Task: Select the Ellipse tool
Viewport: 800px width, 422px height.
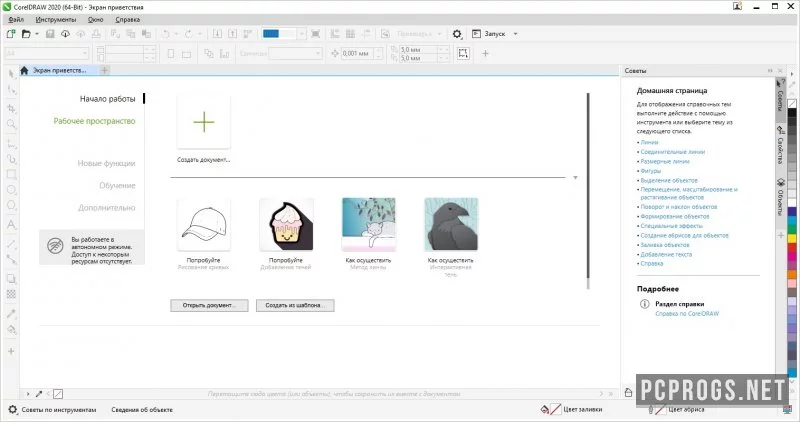Action: pos(11,190)
